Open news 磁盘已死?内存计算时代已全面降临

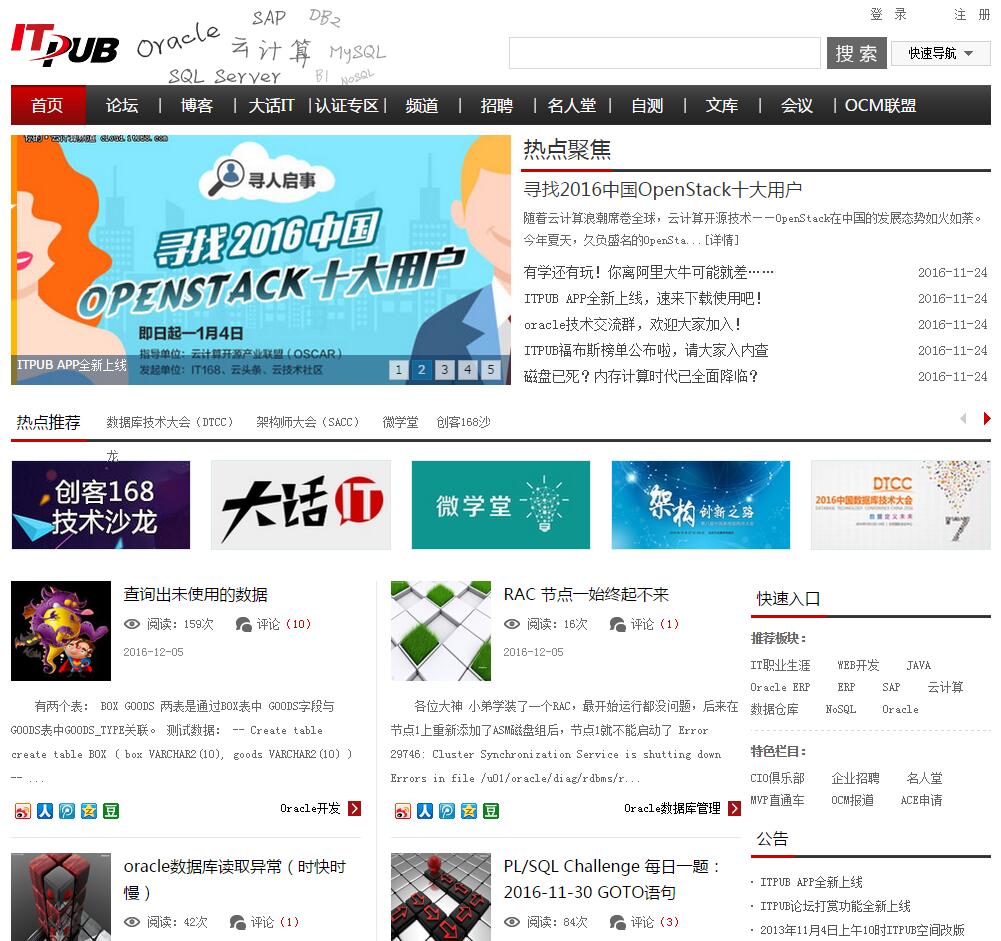click(640, 376)
